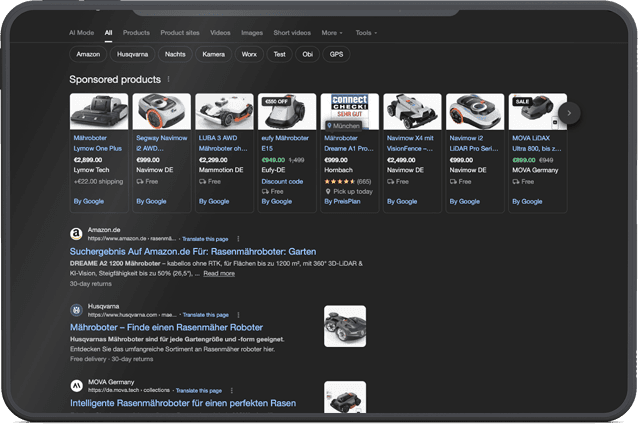Click By PreisPlan on Dreame card
Viewport: 638px width, 424px height.
[x=342, y=201]
